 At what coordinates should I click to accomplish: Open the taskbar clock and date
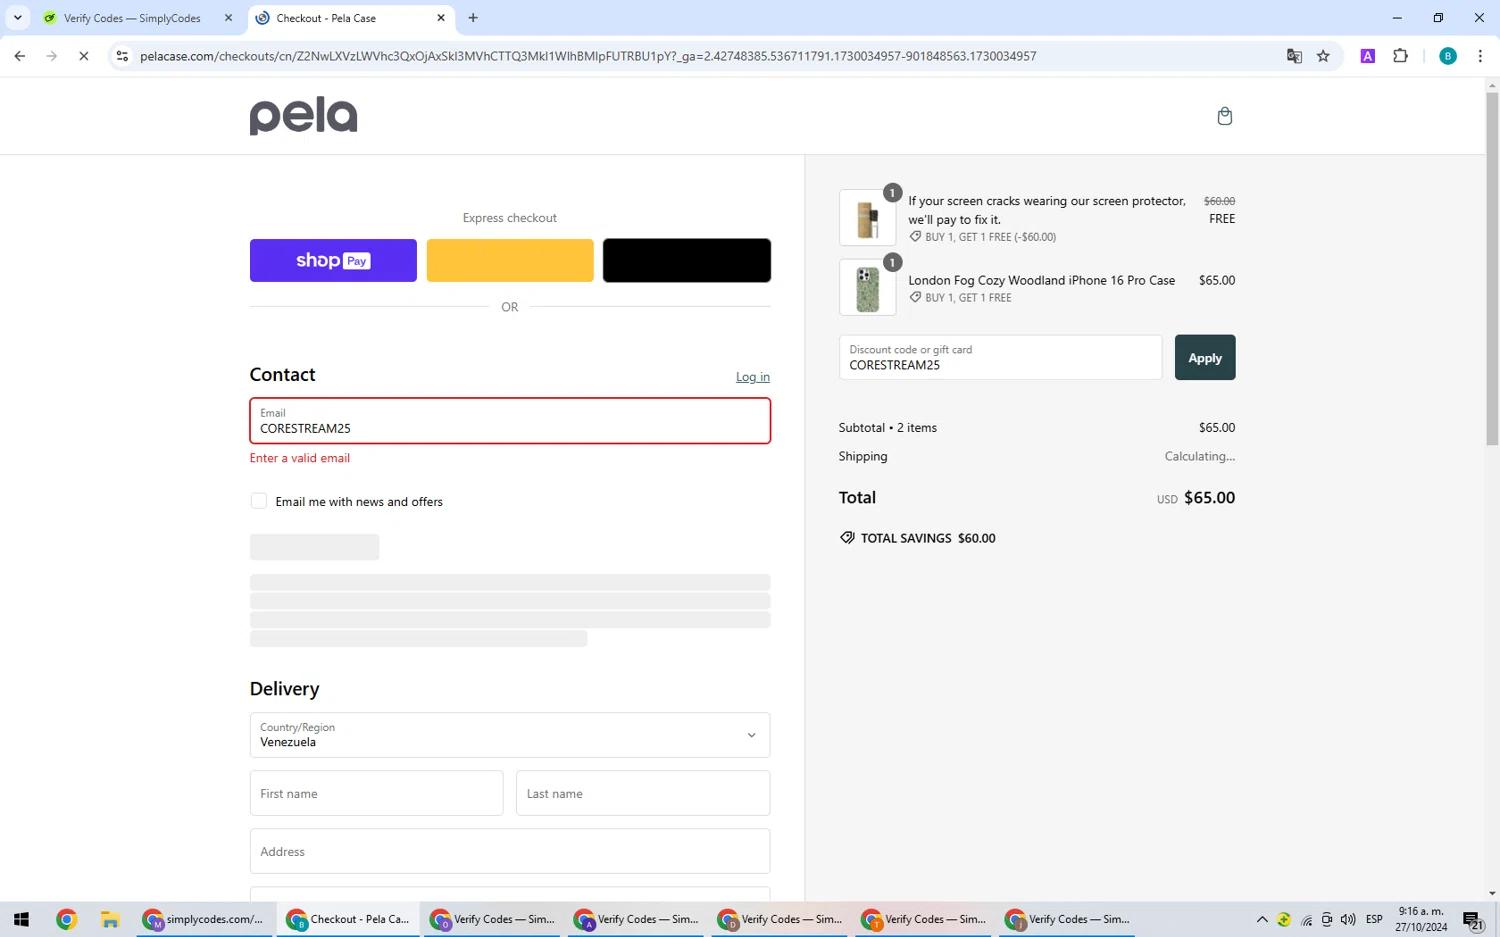(x=1421, y=919)
